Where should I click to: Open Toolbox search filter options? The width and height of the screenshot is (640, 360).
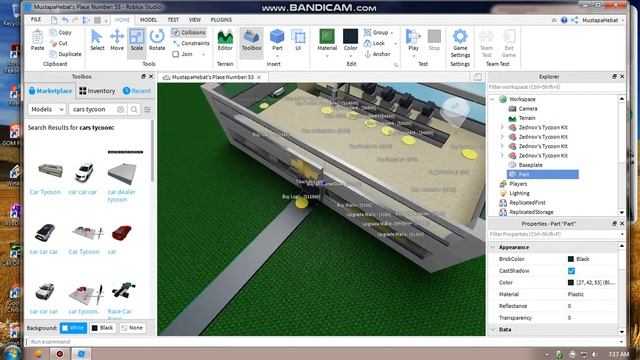[147, 109]
